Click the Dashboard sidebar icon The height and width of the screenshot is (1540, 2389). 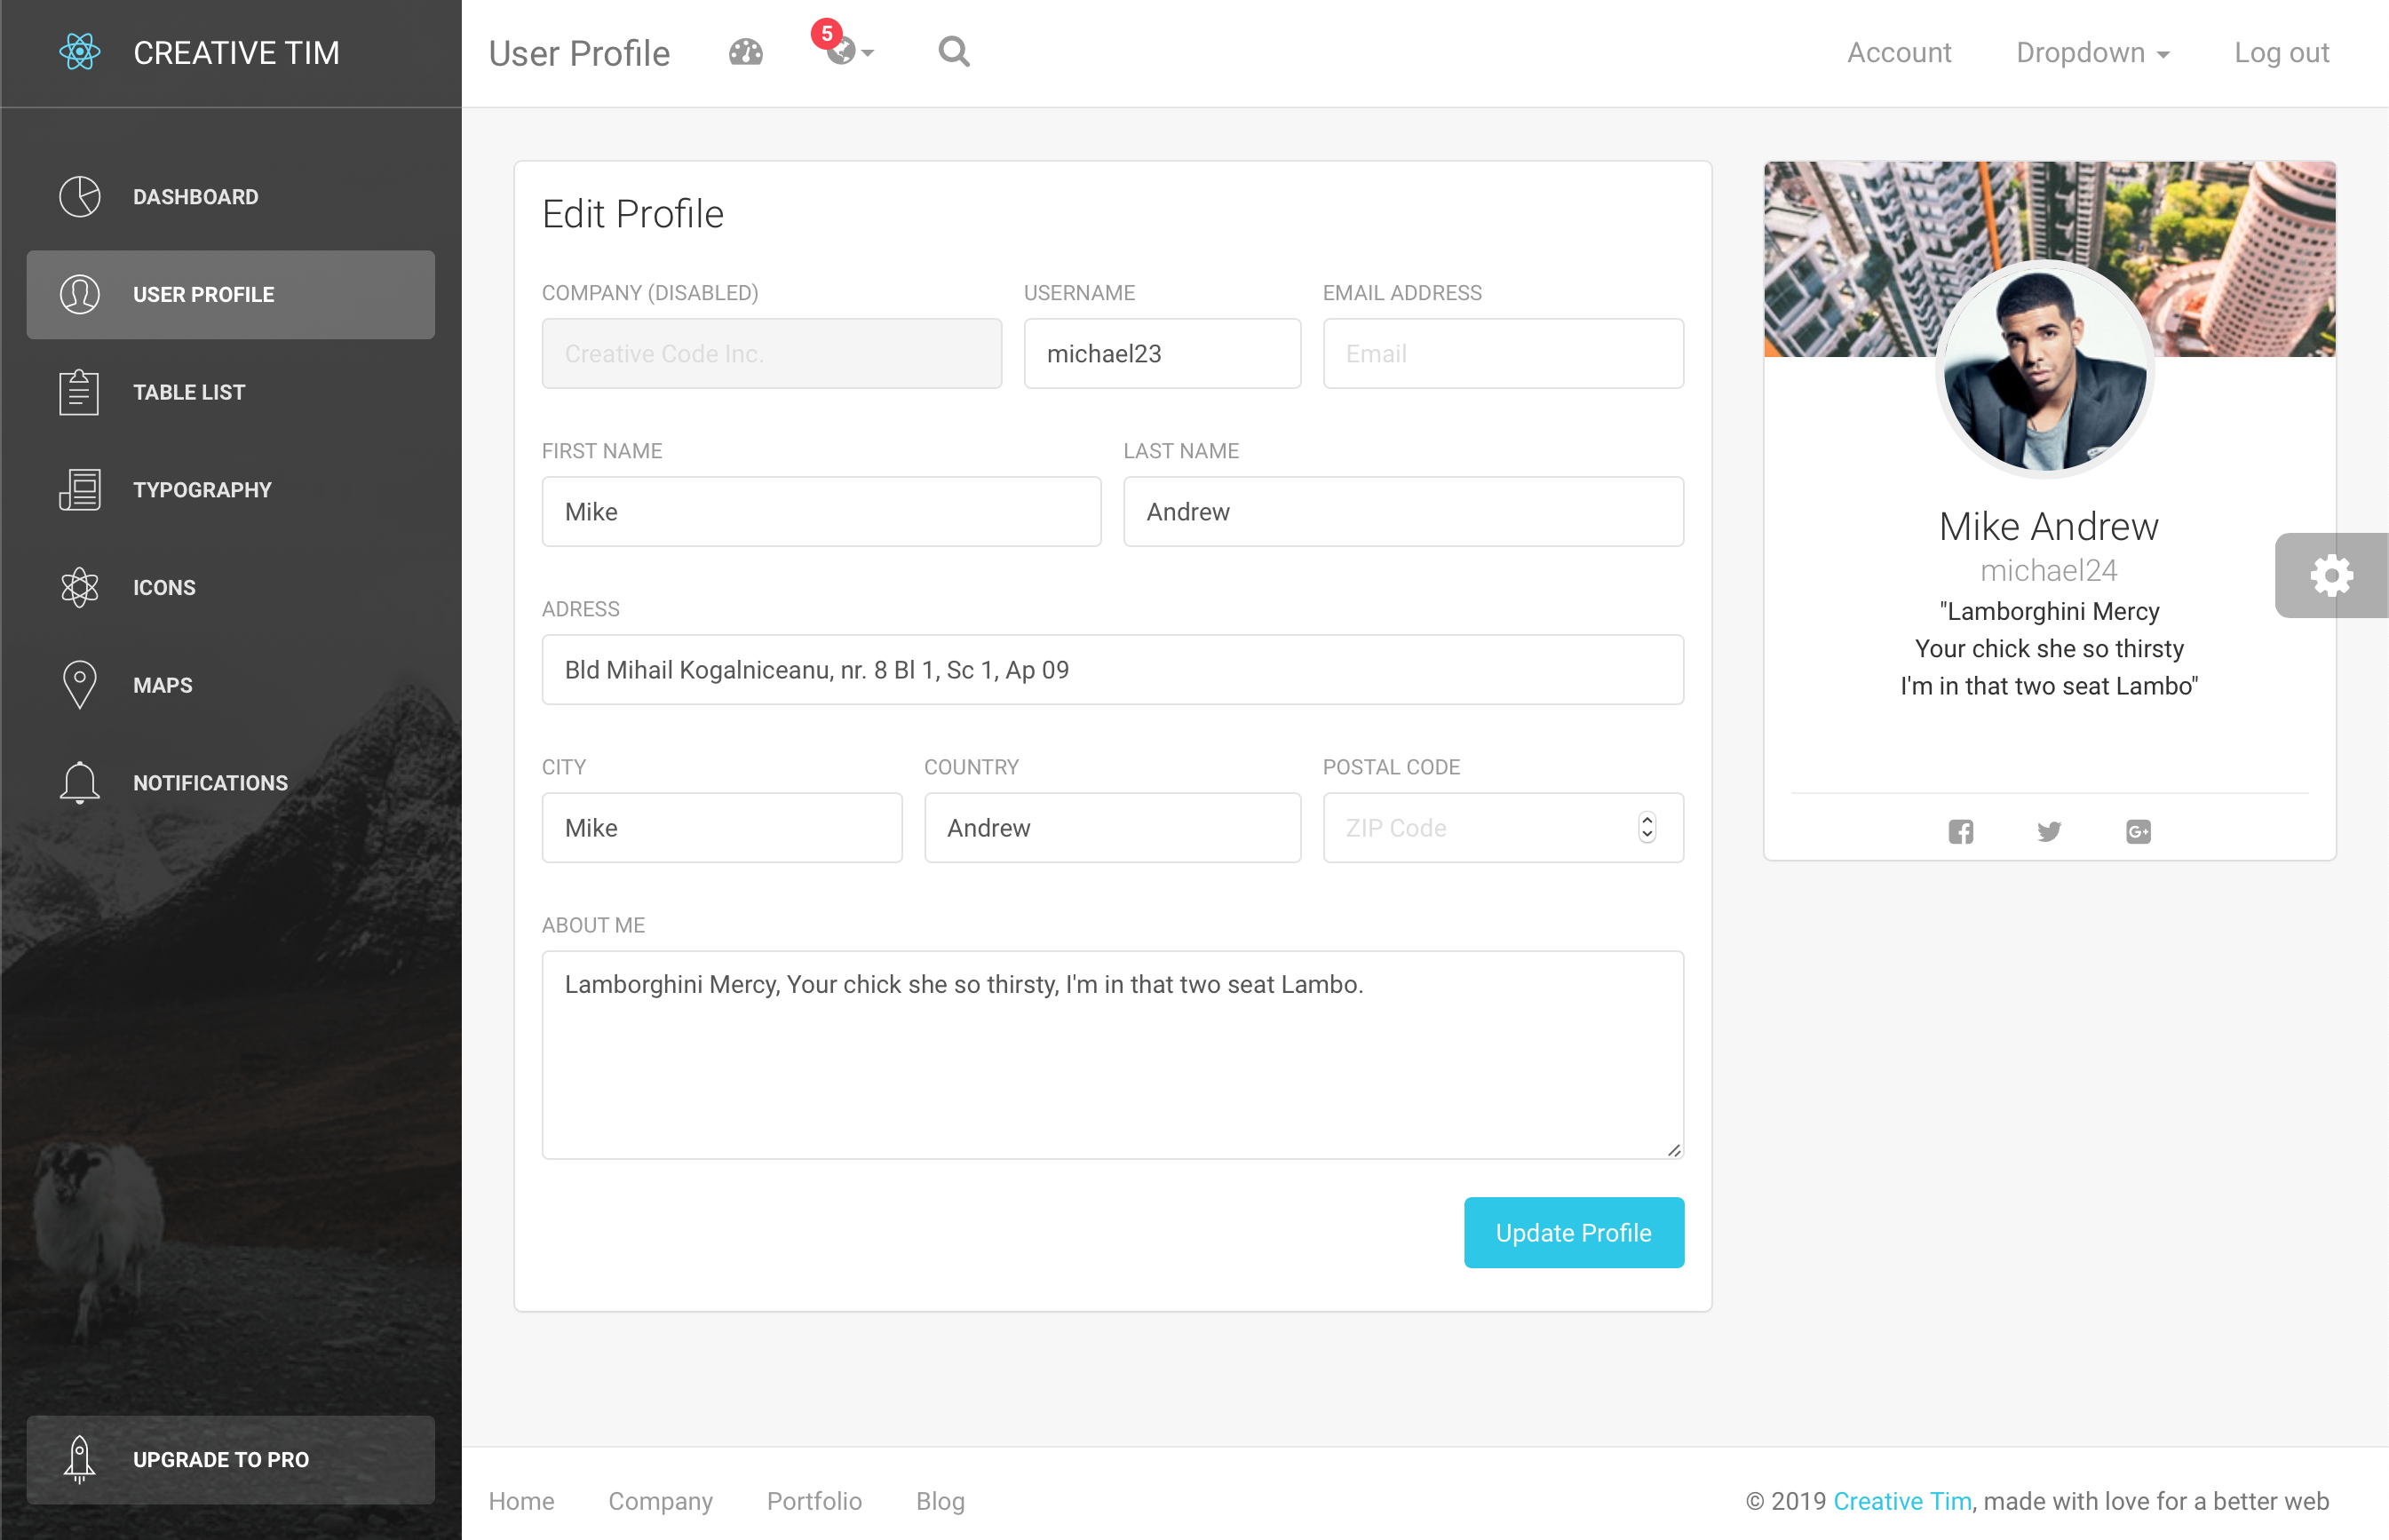pyautogui.click(x=78, y=197)
